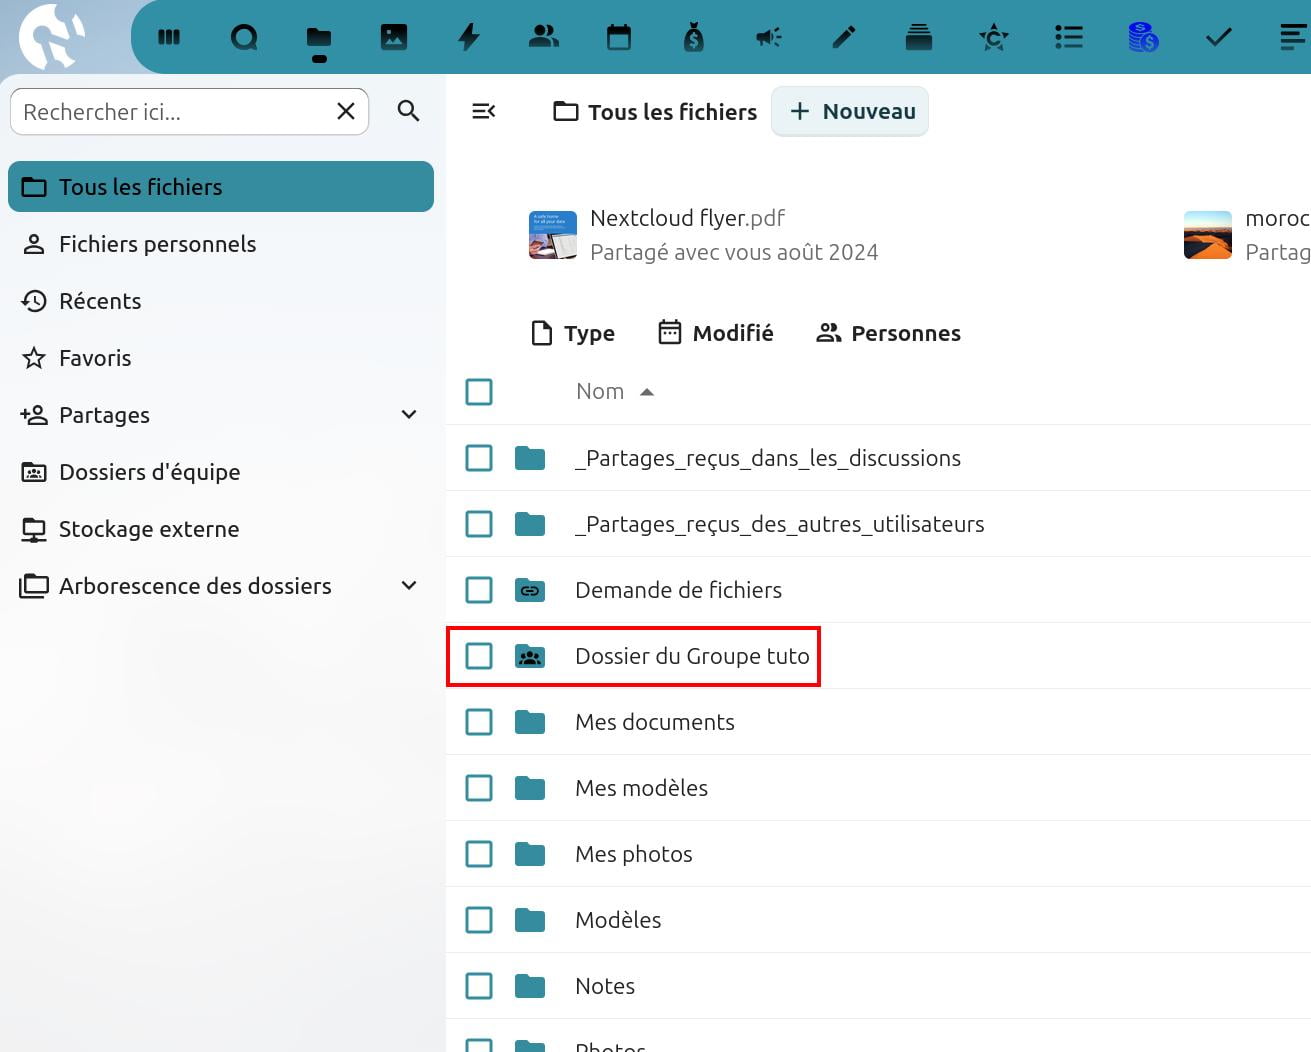
Task: Open 'Stockage externe' in the sidebar
Action: 221,529
